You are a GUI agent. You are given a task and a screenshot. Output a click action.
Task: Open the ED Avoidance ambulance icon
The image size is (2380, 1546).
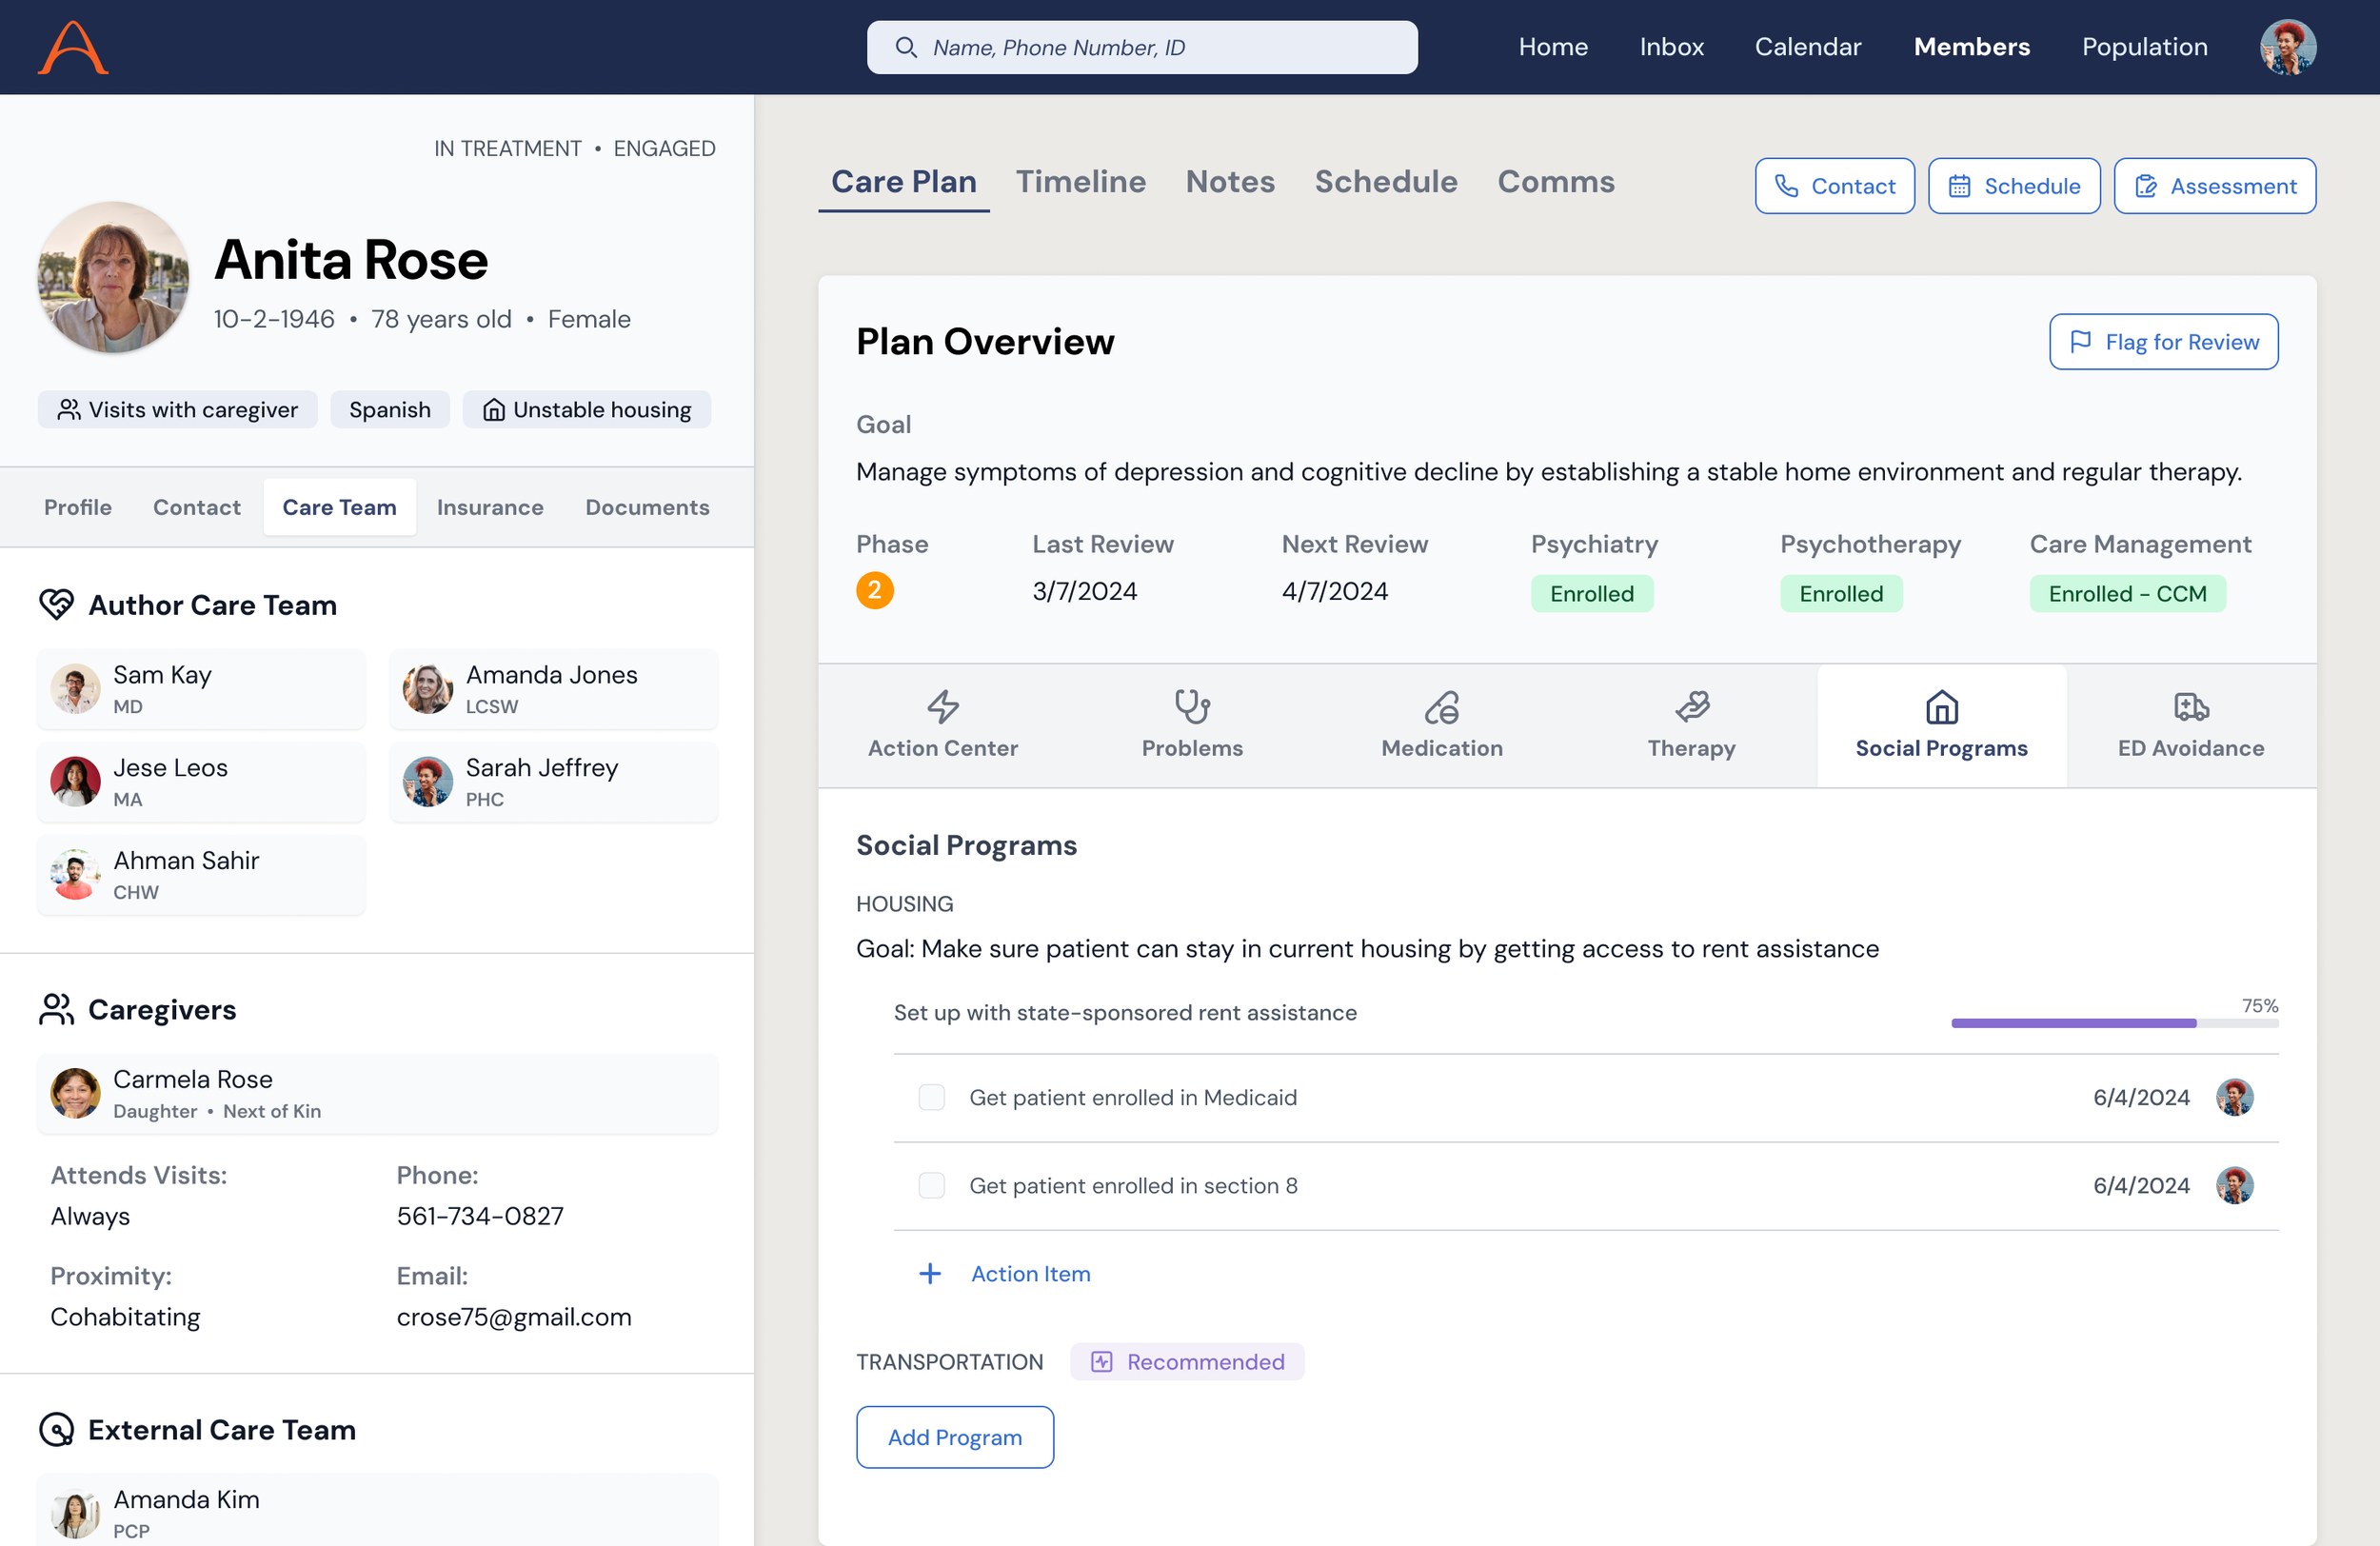coord(2190,707)
